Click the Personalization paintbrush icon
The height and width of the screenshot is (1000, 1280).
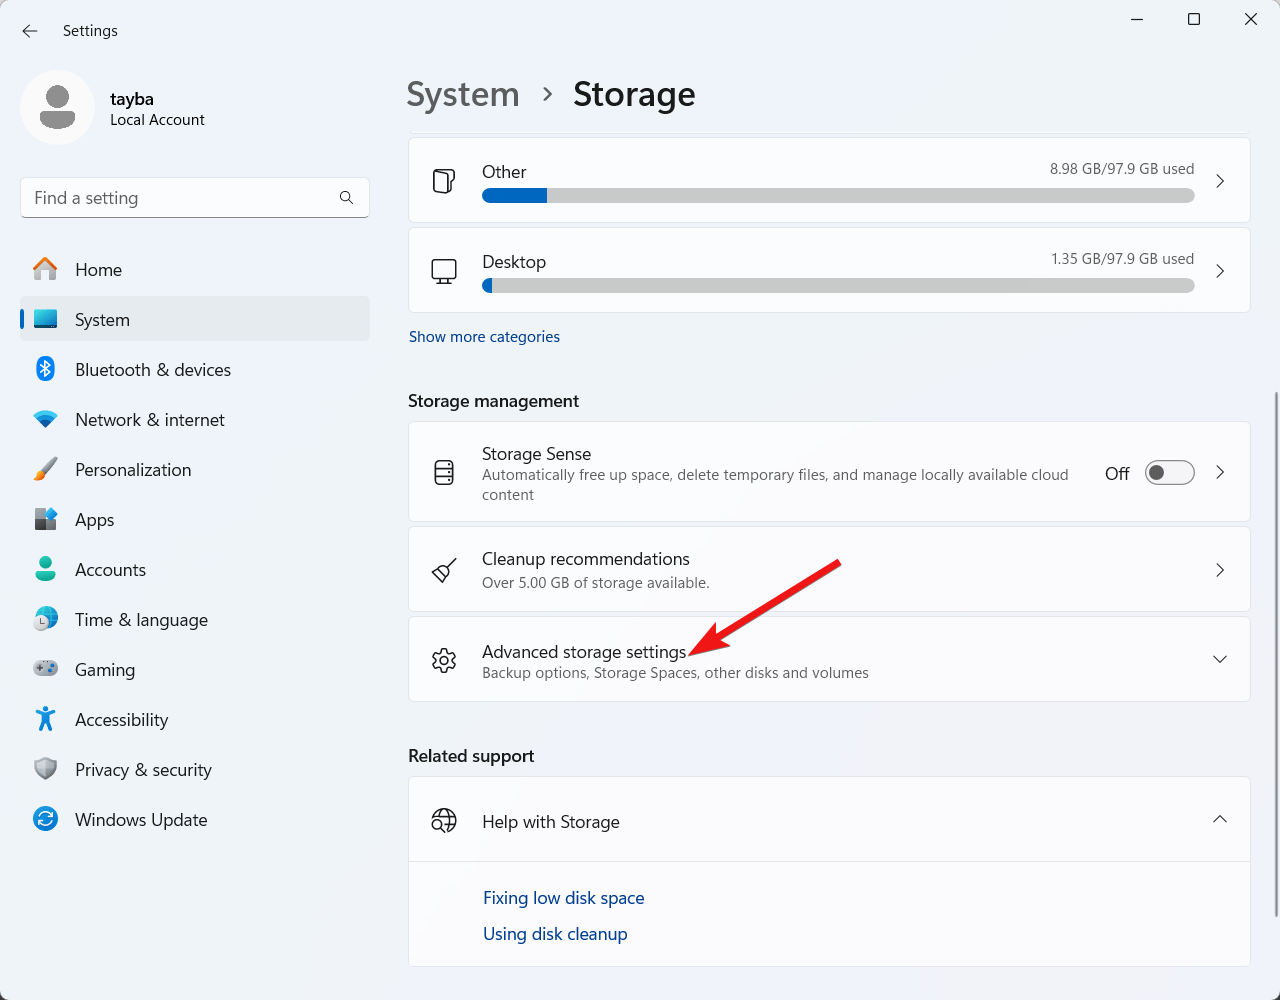pos(45,470)
